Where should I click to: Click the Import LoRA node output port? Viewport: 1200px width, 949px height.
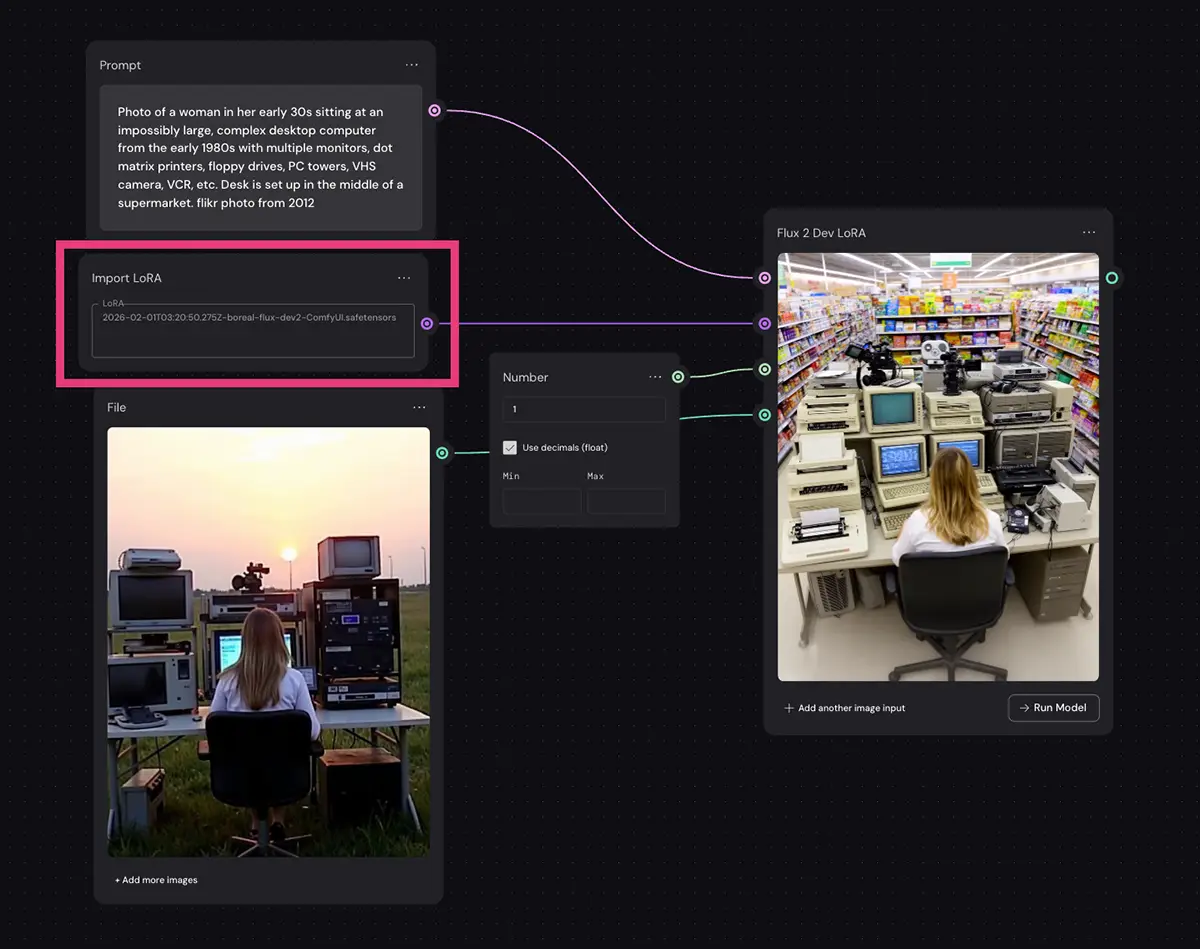pyautogui.click(x=427, y=323)
